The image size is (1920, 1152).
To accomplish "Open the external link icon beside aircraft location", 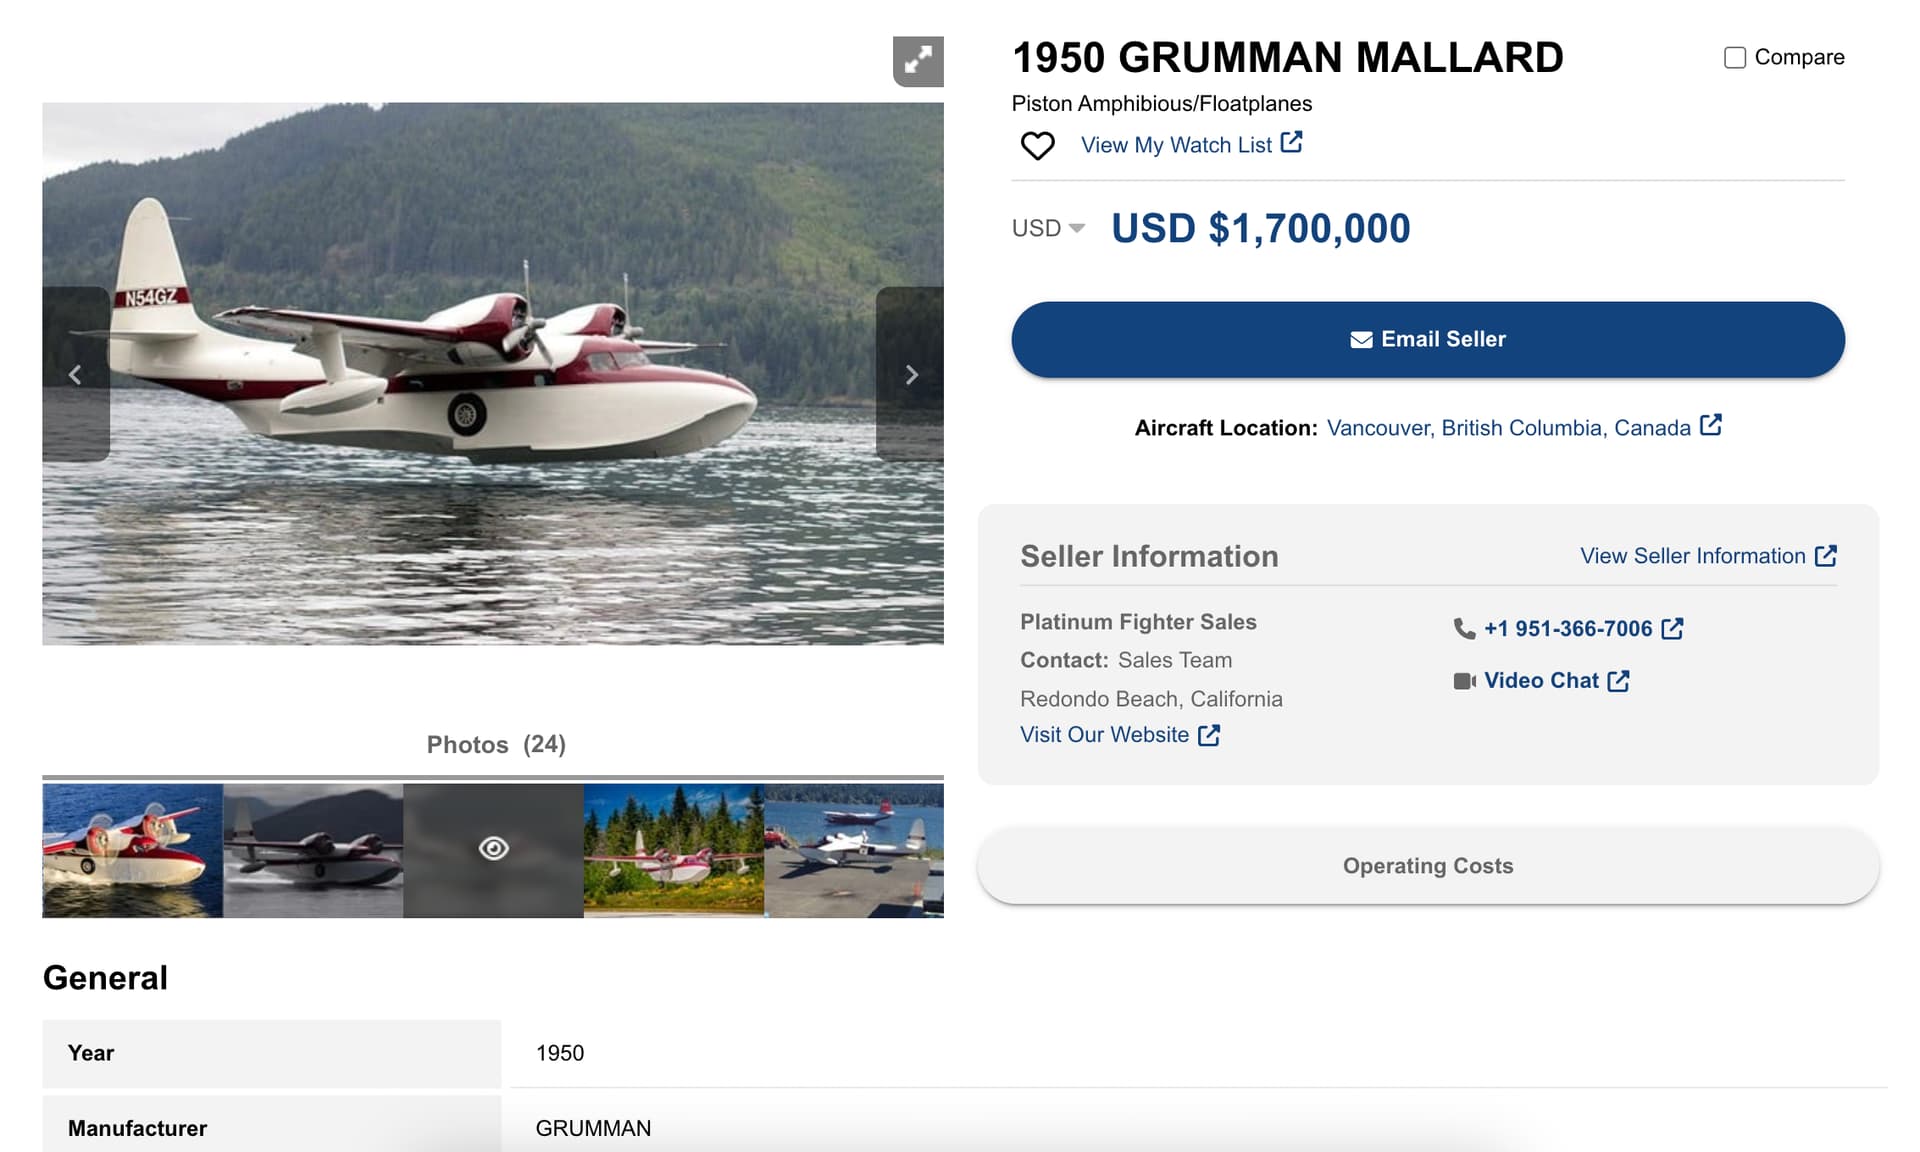I will (1711, 425).
